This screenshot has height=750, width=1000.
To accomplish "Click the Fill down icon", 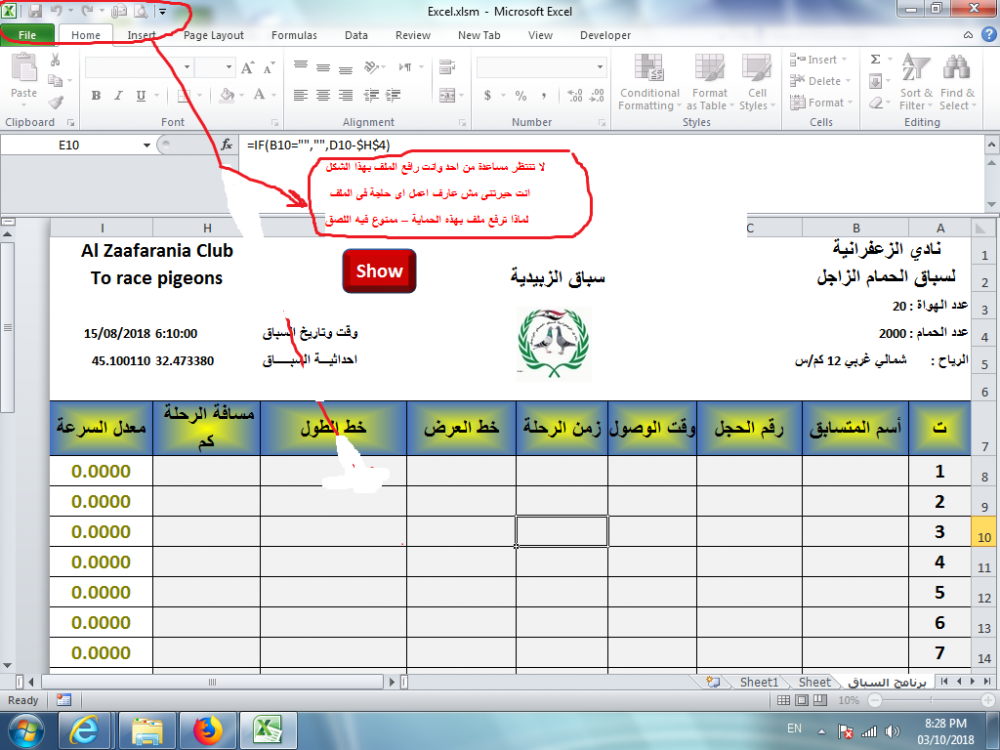I will pos(876,81).
